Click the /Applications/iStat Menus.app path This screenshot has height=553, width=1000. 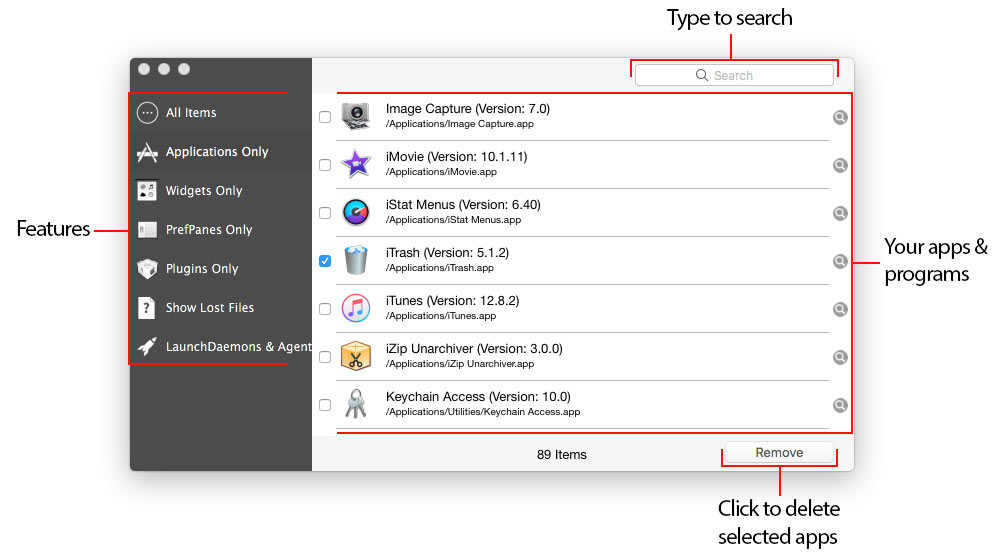point(453,220)
